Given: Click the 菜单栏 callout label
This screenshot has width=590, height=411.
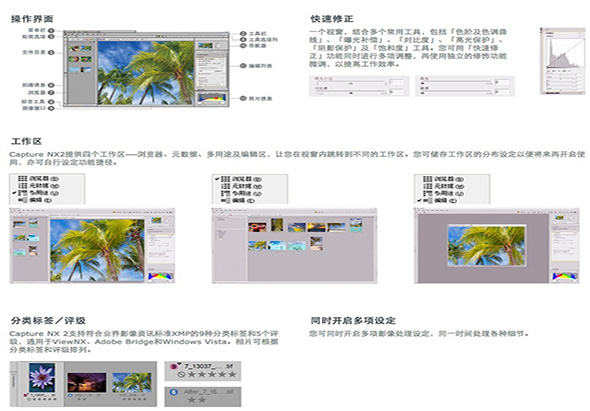Looking at the screenshot, I should pyautogui.click(x=37, y=30).
